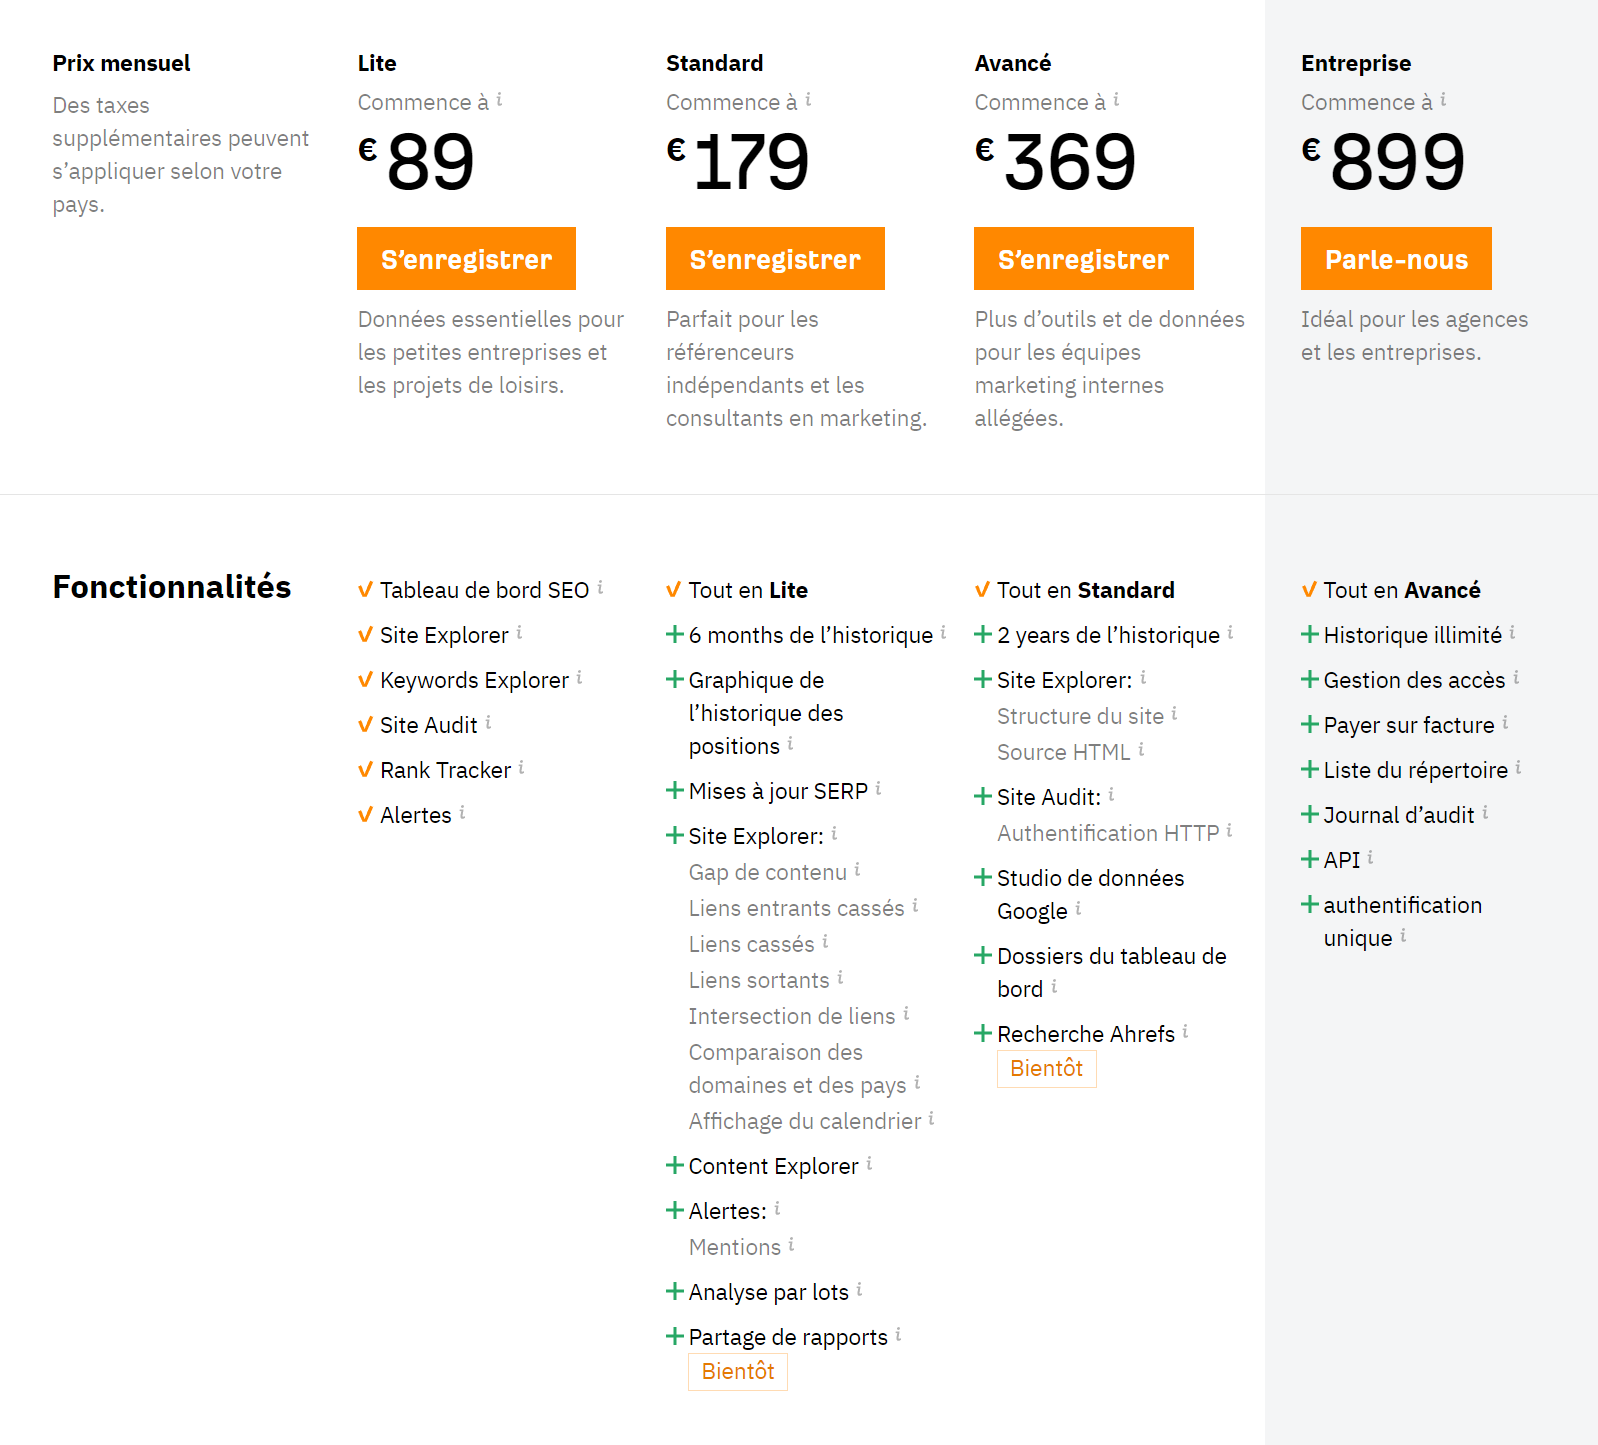Click info icon next to Tableau de bord SEO
Image resolution: width=1598 pixels, height=1445 pixels.
coord(600,587)
